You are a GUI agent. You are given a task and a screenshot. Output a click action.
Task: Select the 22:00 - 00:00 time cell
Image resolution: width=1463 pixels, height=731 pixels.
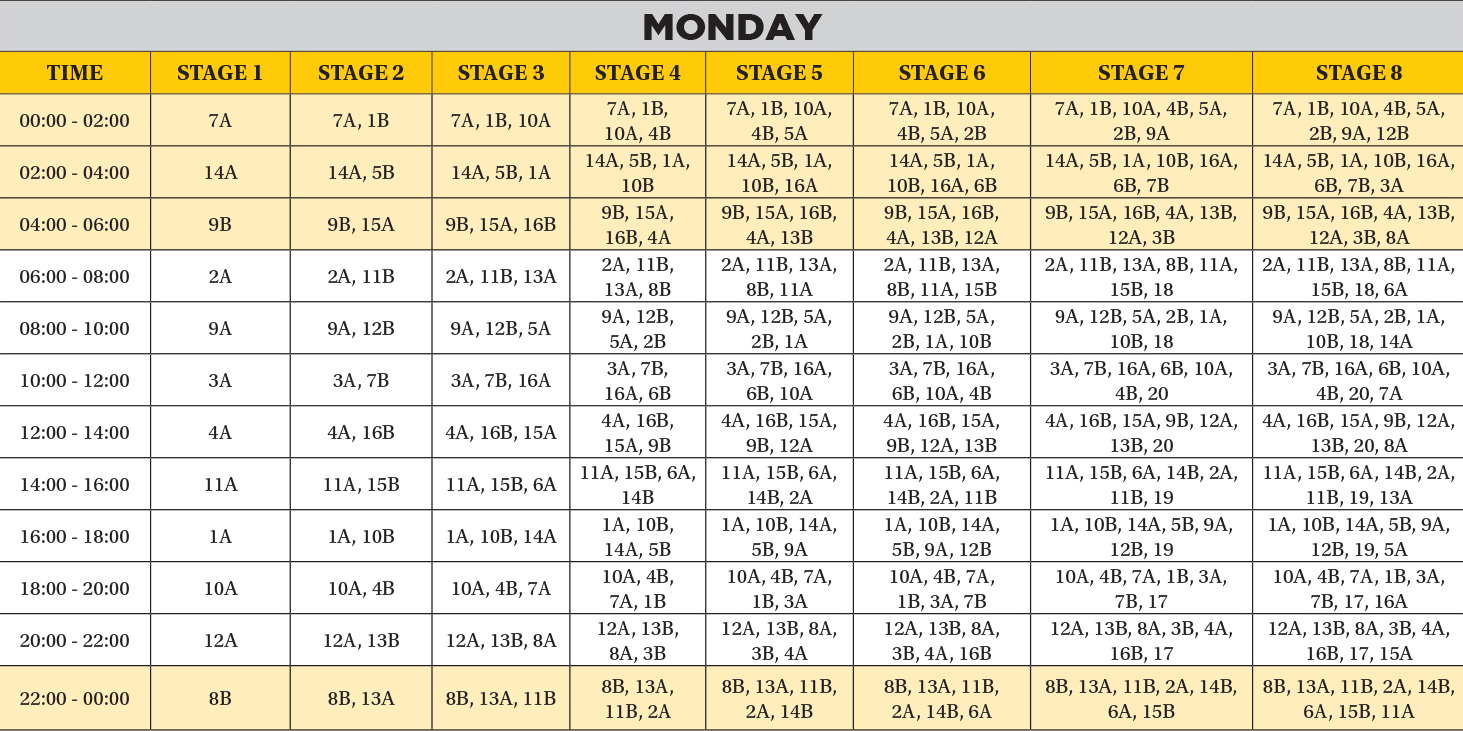click(75, 699)
